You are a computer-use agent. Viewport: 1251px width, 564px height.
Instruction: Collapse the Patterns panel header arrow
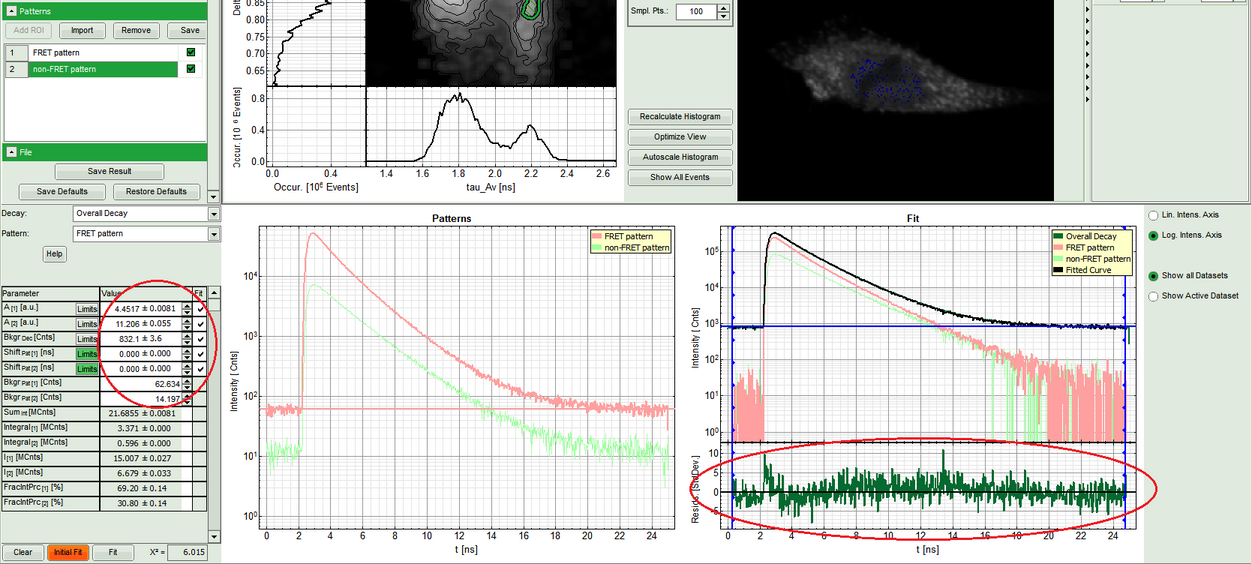12,11
